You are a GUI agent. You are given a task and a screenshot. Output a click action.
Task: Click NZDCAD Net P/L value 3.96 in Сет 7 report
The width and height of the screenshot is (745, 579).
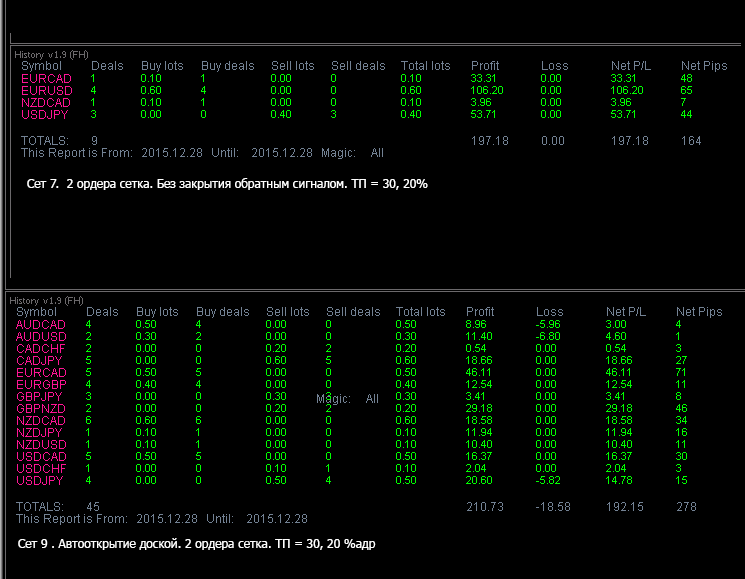pos(621,103)
